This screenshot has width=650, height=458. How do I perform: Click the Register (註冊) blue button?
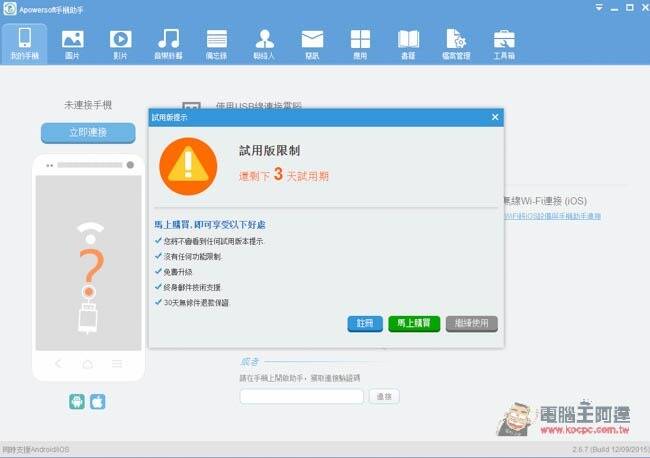coord(365,323)
